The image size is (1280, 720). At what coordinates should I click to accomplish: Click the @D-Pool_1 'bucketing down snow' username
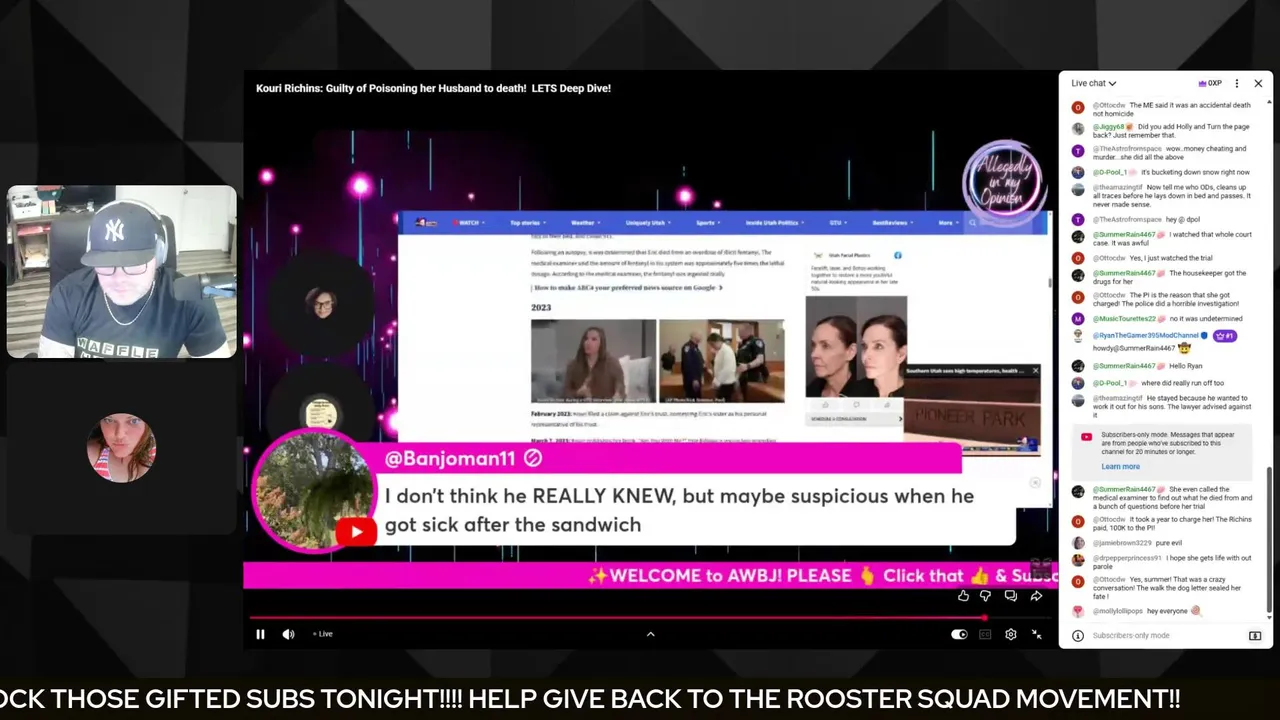point(1112,172)
